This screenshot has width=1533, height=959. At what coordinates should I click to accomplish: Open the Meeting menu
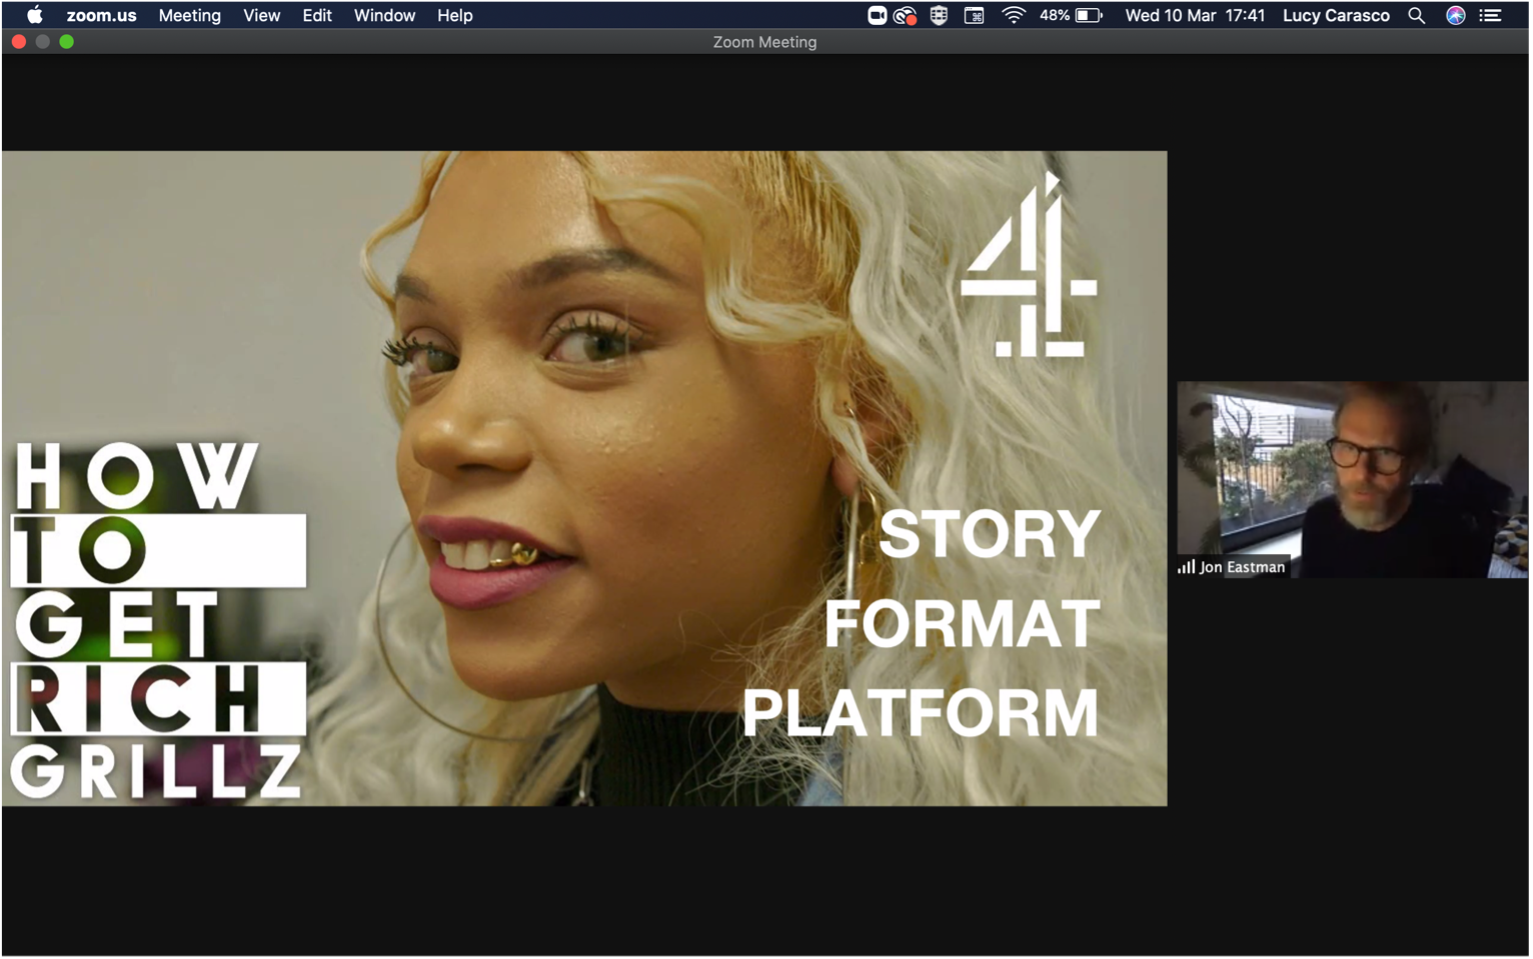pos(189,15)
